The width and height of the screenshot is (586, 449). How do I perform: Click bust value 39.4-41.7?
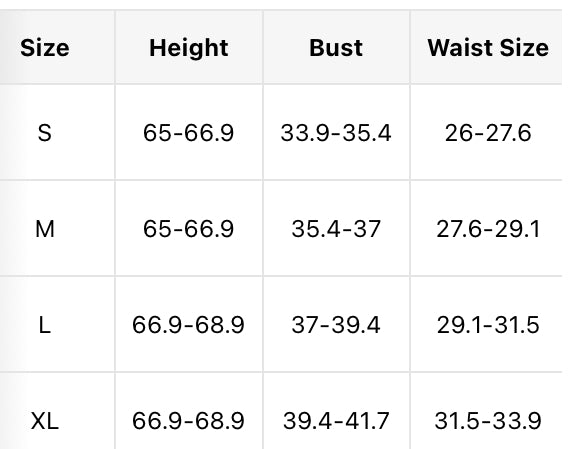click(336, 421)
